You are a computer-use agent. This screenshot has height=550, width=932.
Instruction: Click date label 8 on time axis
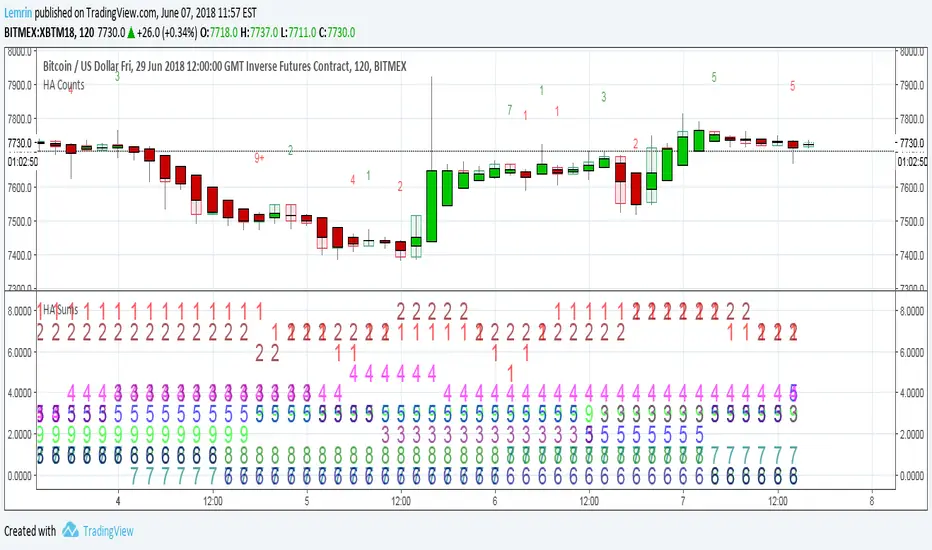(x=872, y=501)
